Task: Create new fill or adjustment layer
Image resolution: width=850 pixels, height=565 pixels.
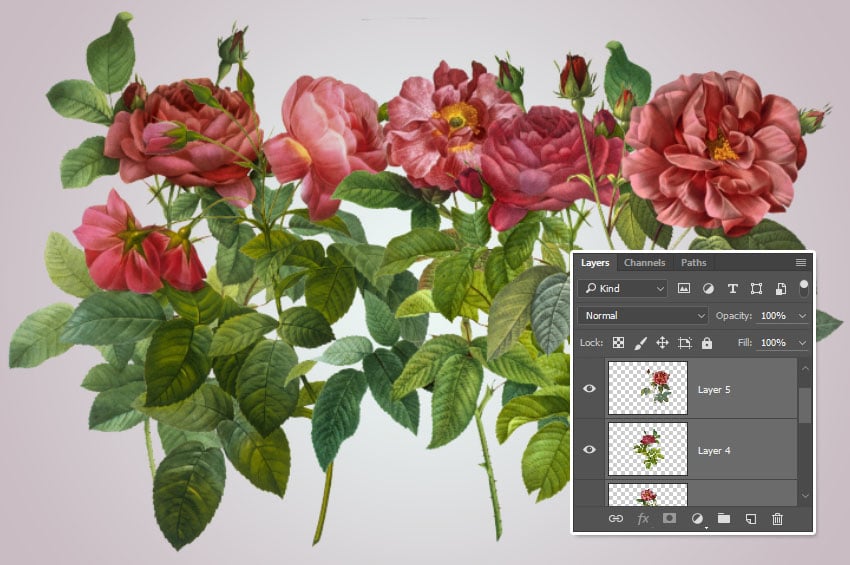Action: pos(698,519)
